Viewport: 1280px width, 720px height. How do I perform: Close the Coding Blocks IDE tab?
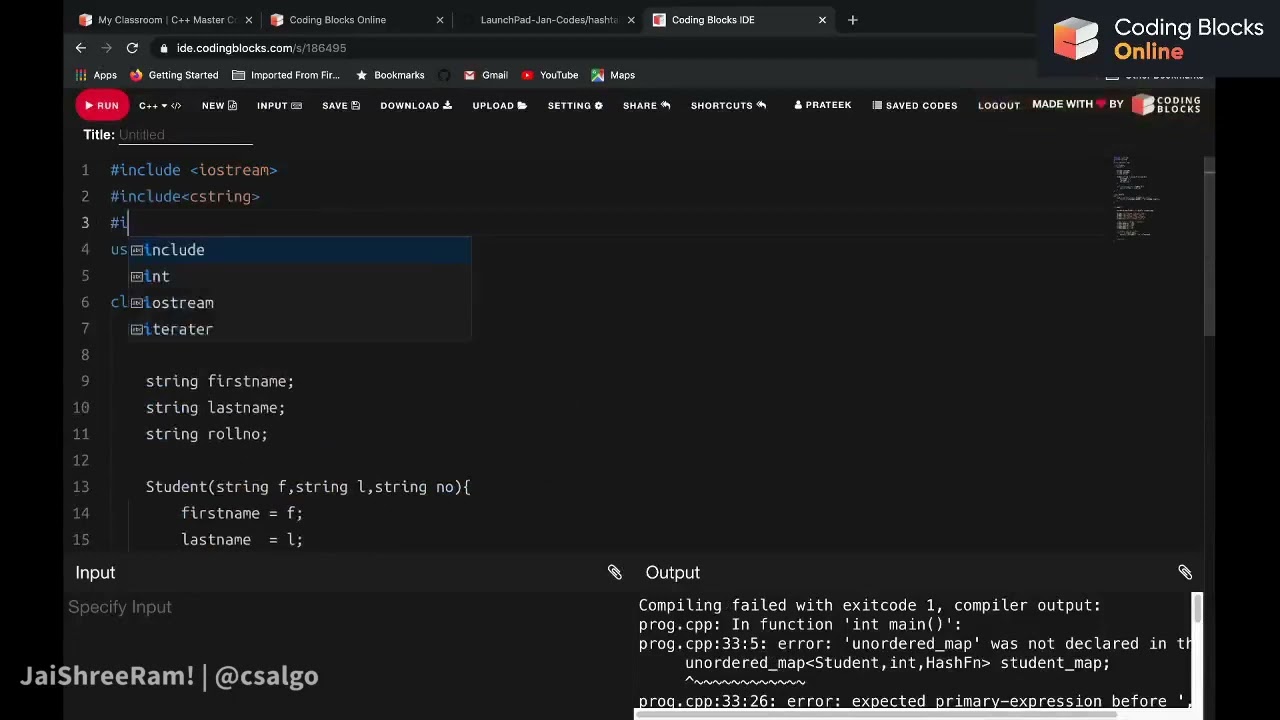click(x=822, y=20)
